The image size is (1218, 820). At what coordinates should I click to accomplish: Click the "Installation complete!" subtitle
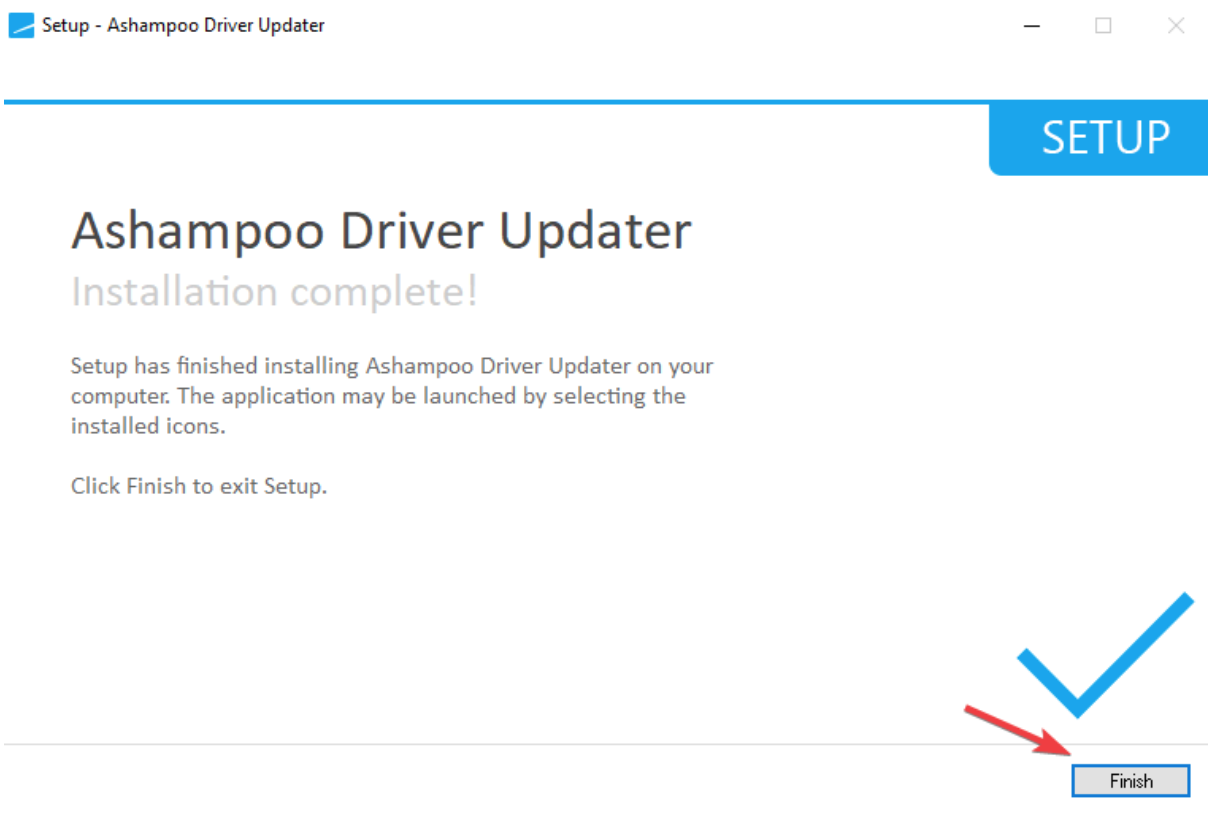pyautogui.click(x=274, y=292)
